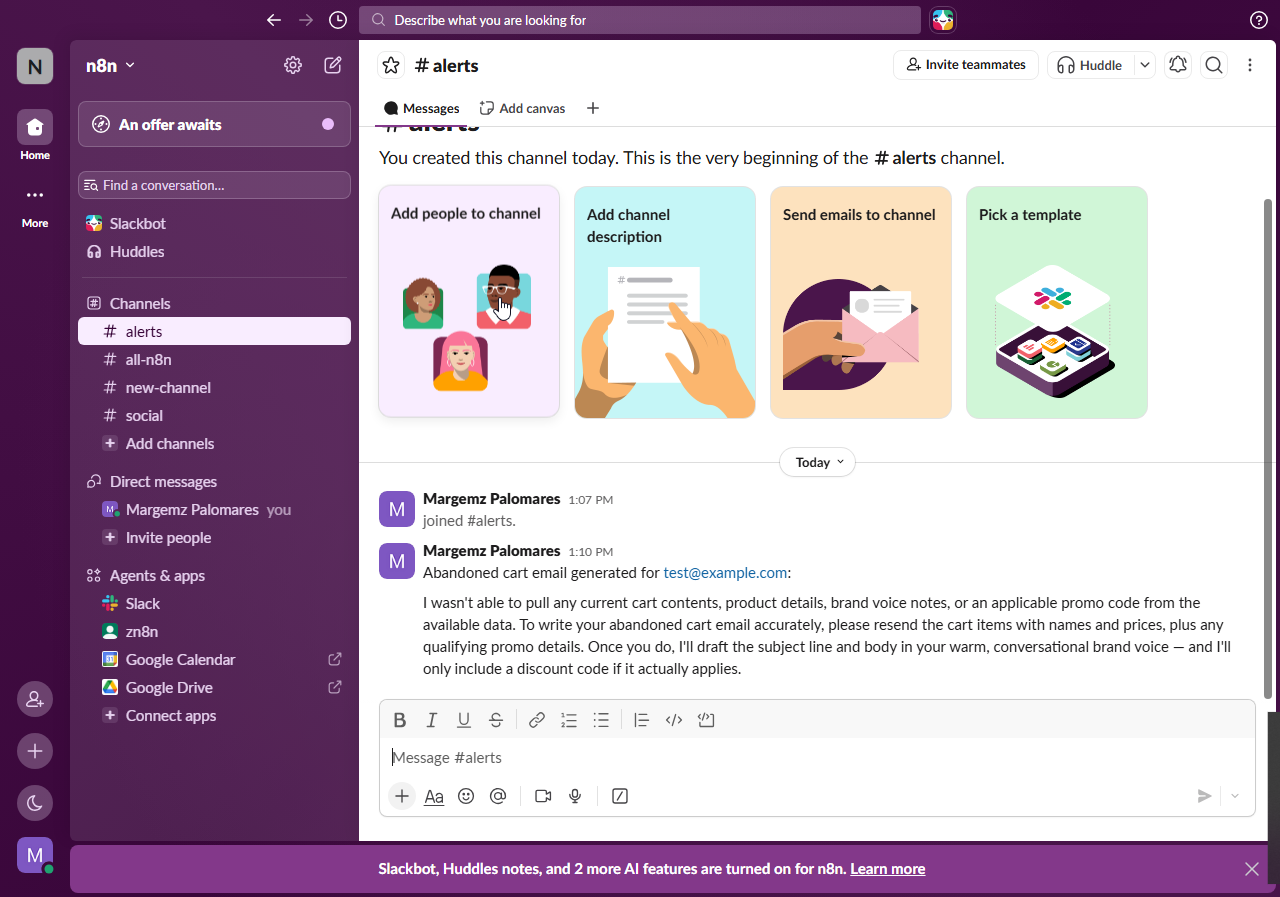Screen dimensions: 1280x897
Task: Dismiss the AI features banner
Action: tap(1252, 869)
